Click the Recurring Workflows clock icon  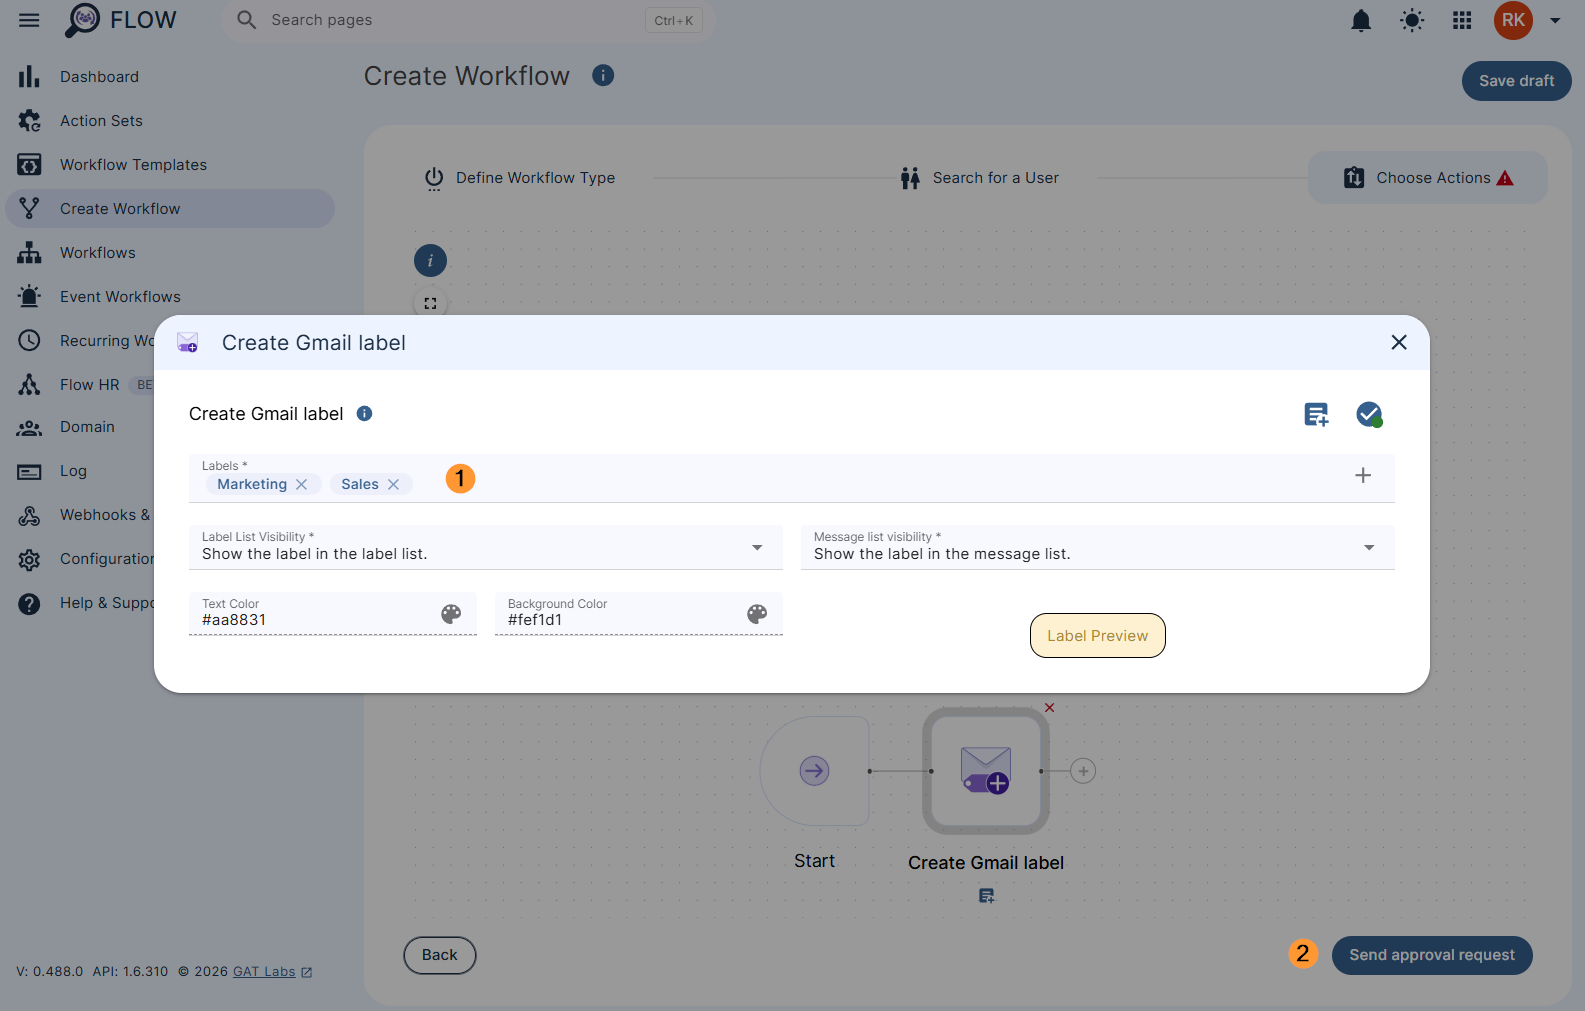point(29,341)
